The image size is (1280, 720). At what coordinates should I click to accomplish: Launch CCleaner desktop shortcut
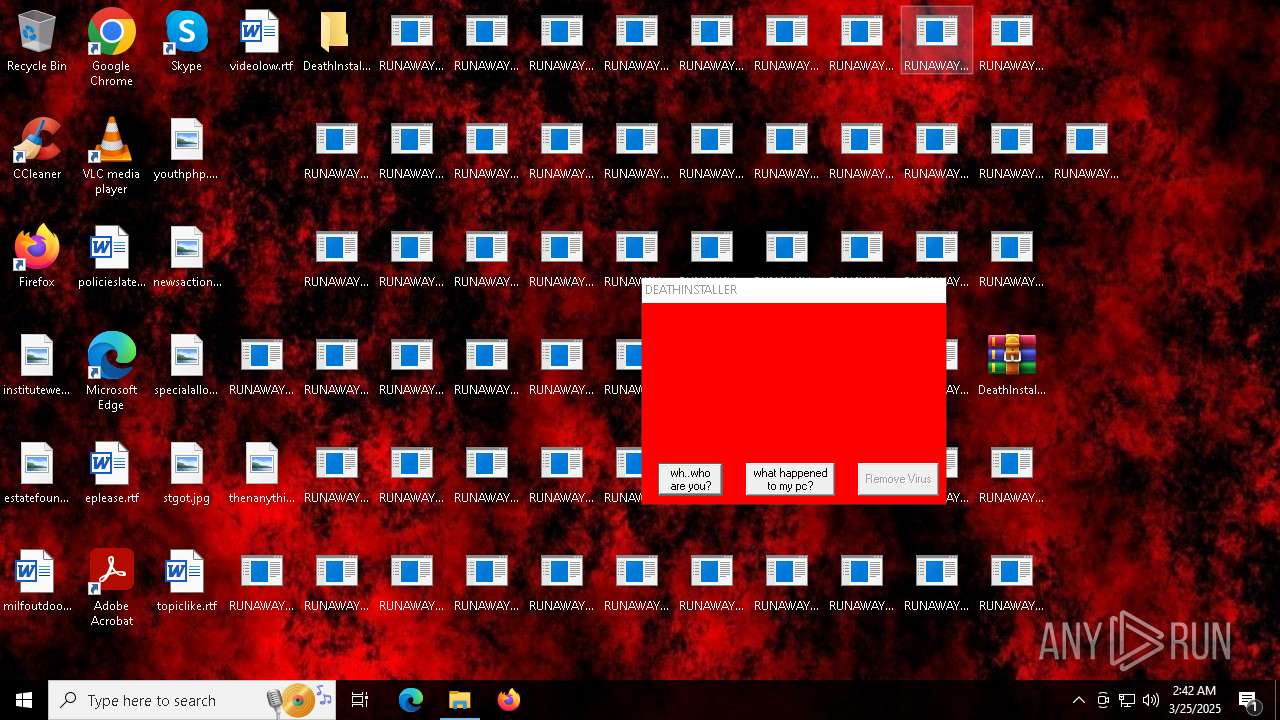37,150
